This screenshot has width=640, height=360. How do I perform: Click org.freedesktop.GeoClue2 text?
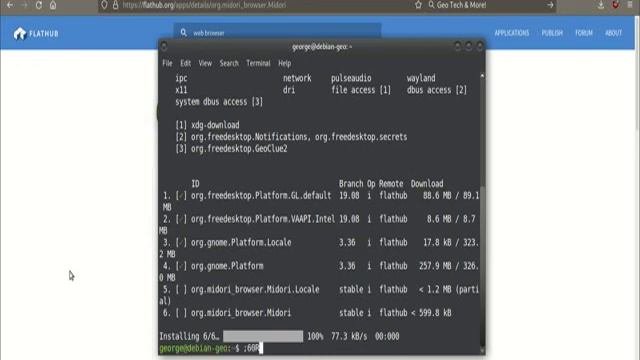[239, 149]
